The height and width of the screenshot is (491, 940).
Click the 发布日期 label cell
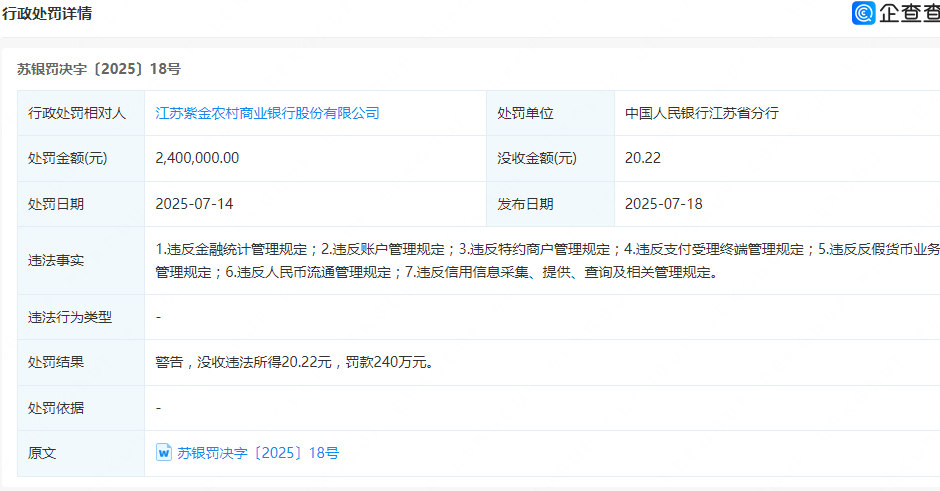pyautogui.click(x=525, y=204)
